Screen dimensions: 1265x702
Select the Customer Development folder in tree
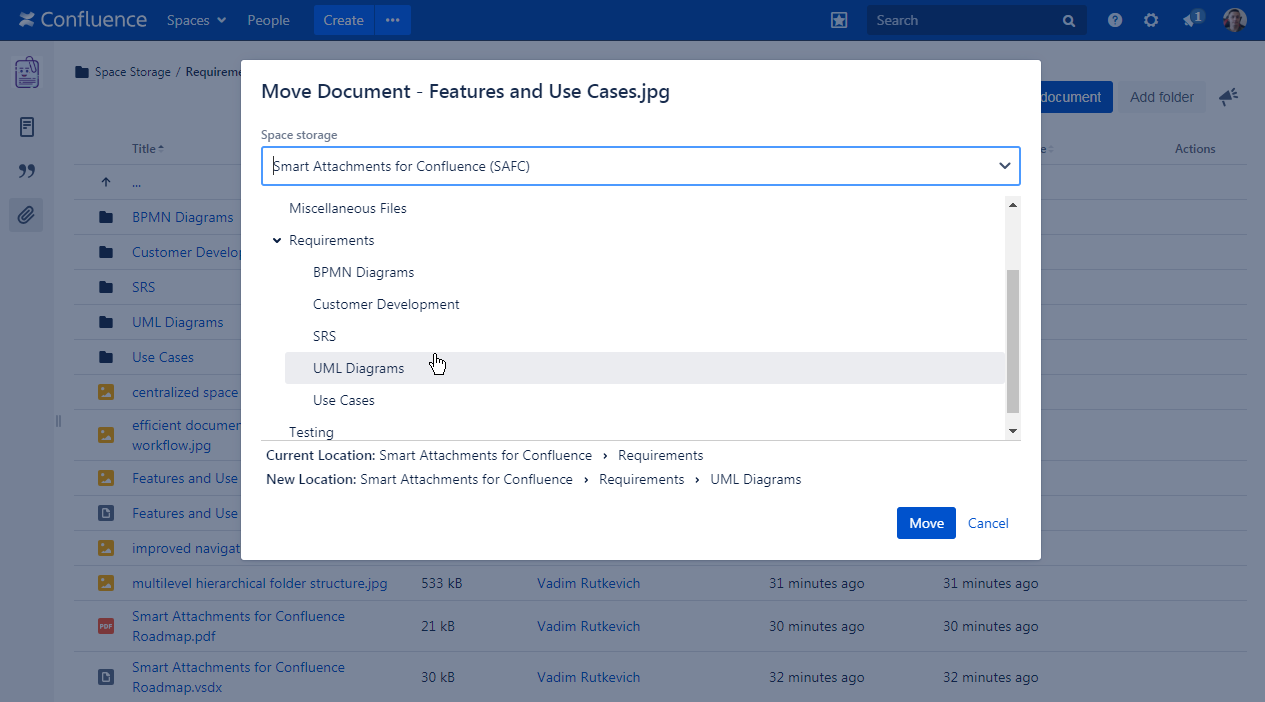pyautogui.click(x=386, y=304)
